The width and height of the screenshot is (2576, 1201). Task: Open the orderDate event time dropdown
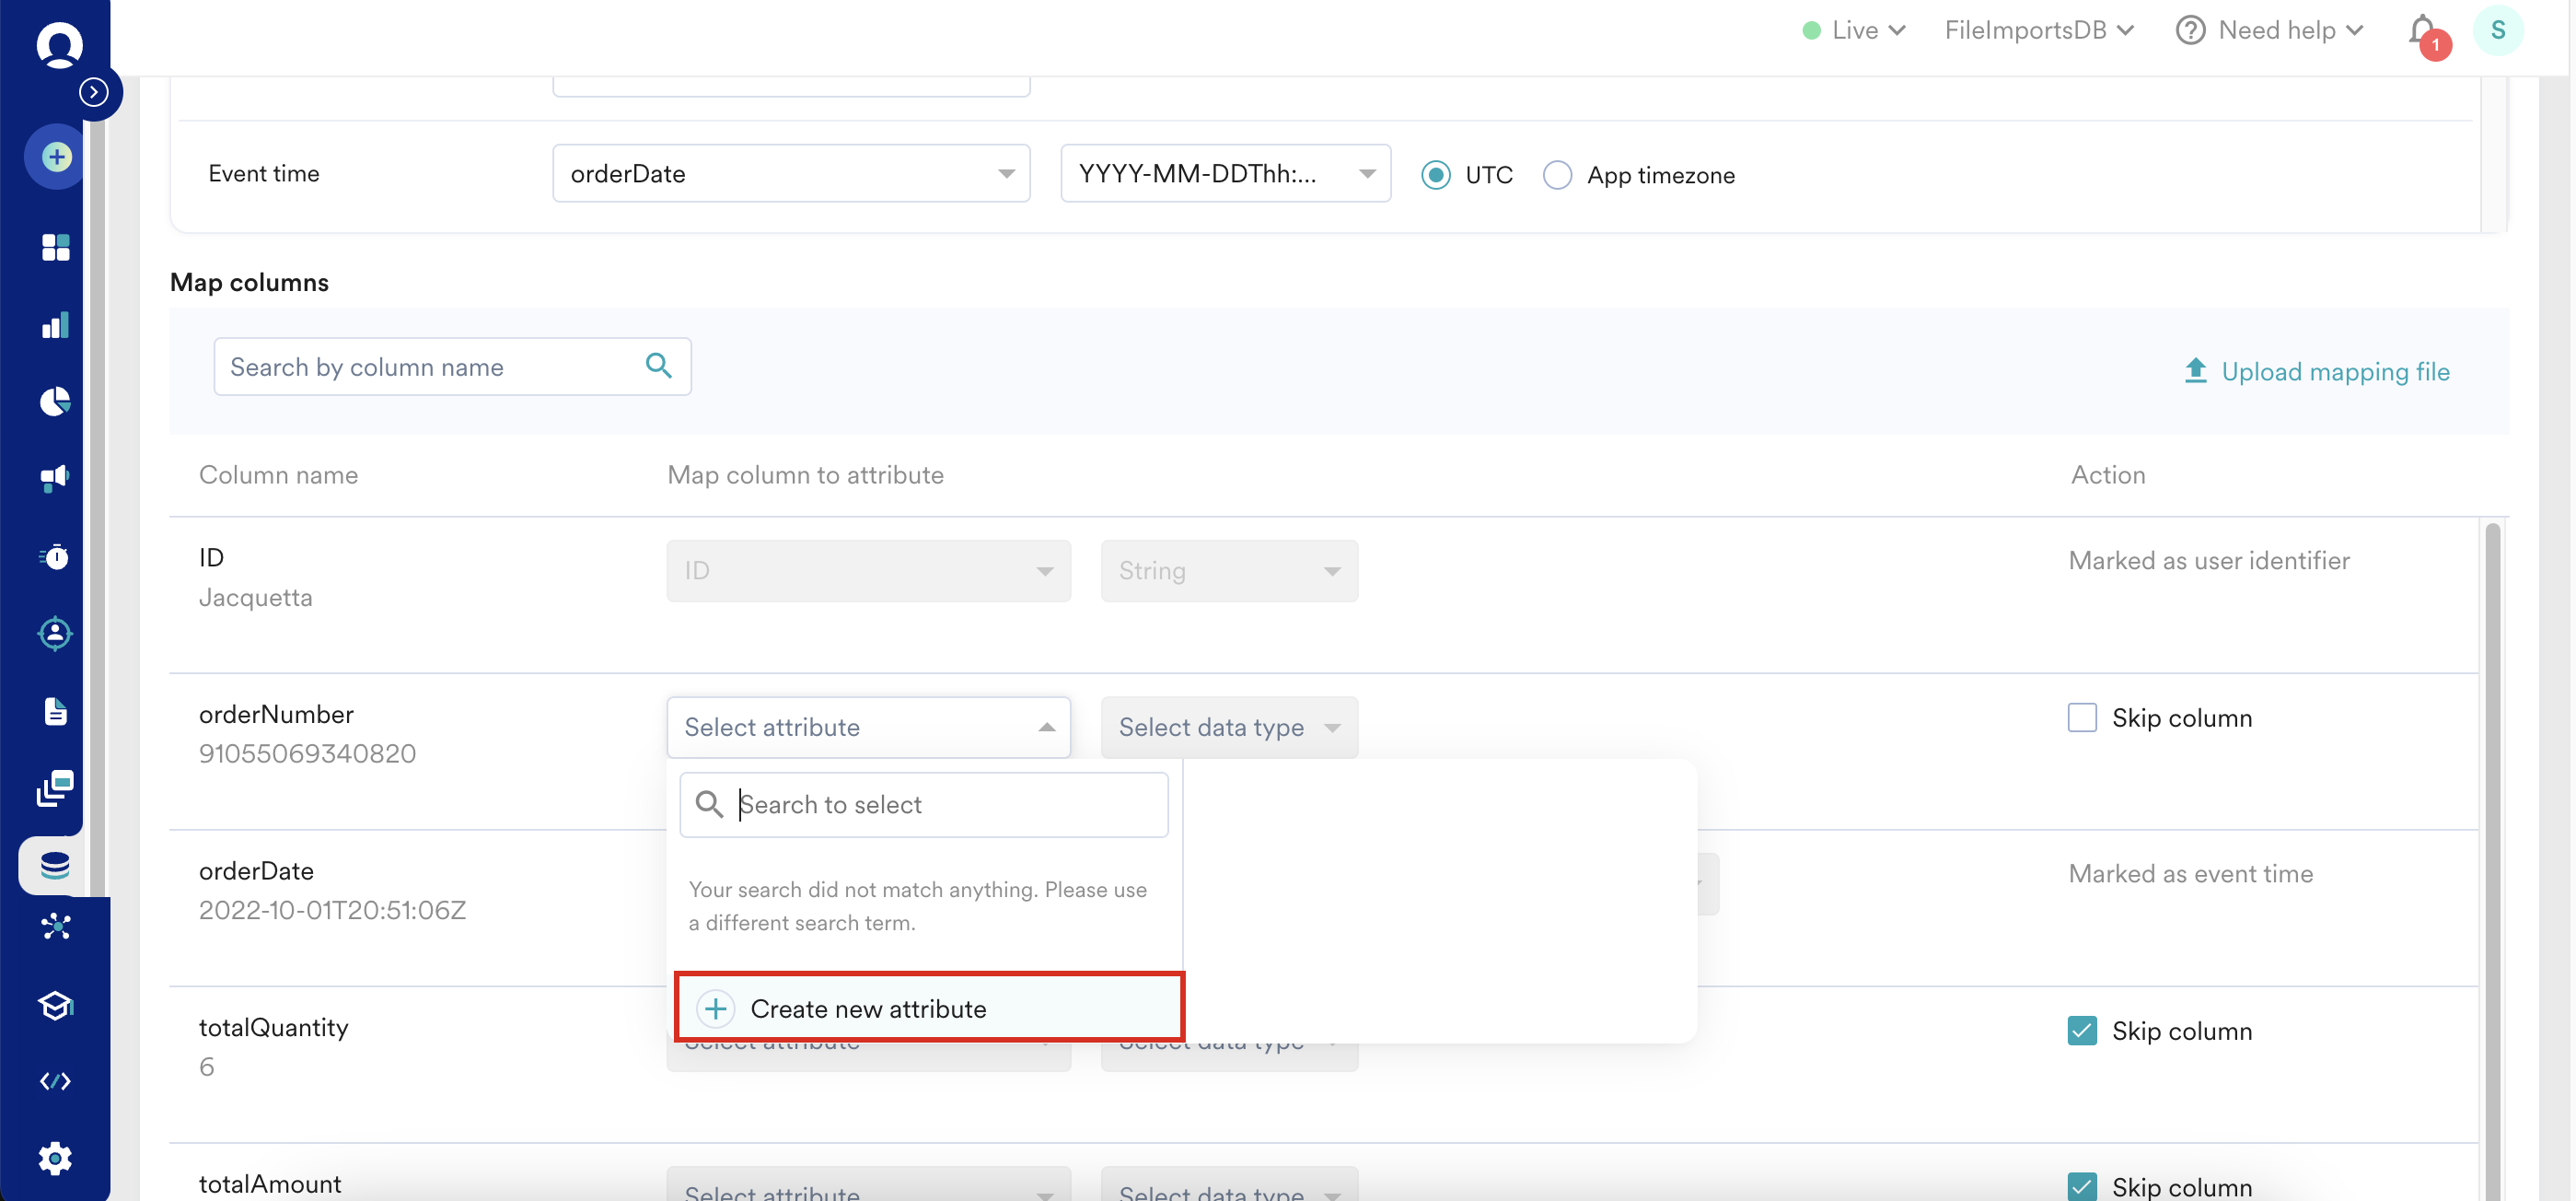(x=790, y=173)
